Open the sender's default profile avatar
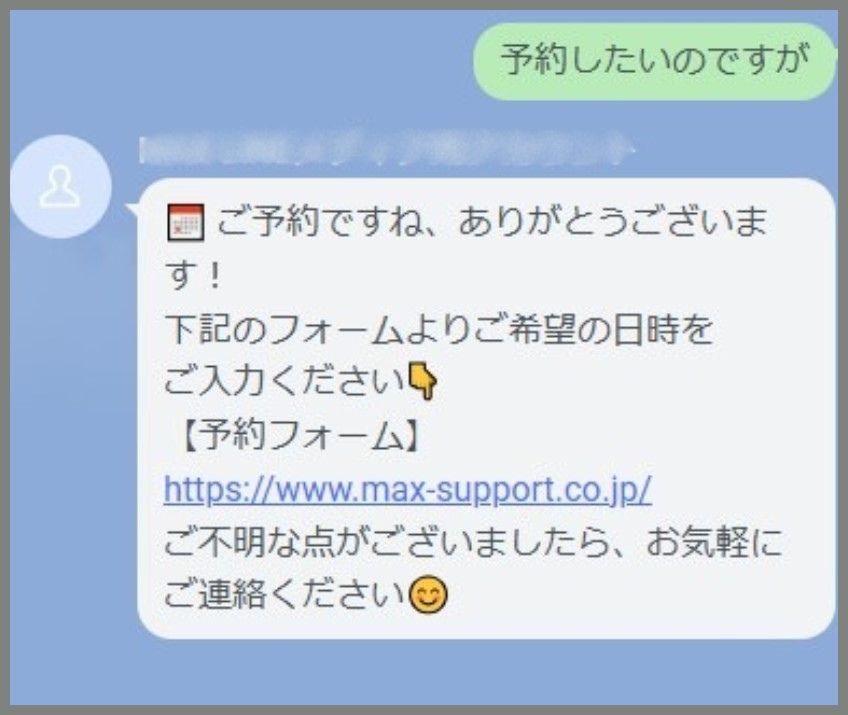The image size is (848, 715). point(61,187)
